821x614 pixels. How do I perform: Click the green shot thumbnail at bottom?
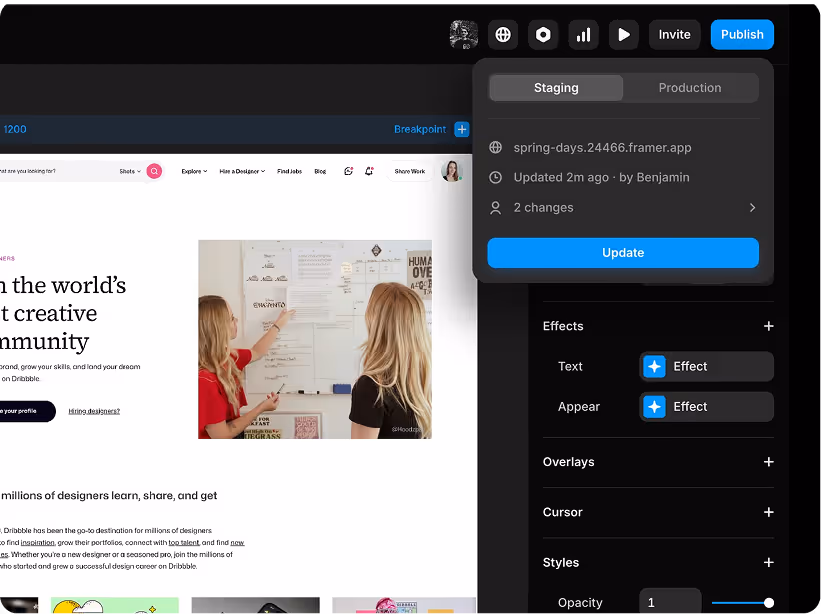pyautogui.click(x=115, y=605)
